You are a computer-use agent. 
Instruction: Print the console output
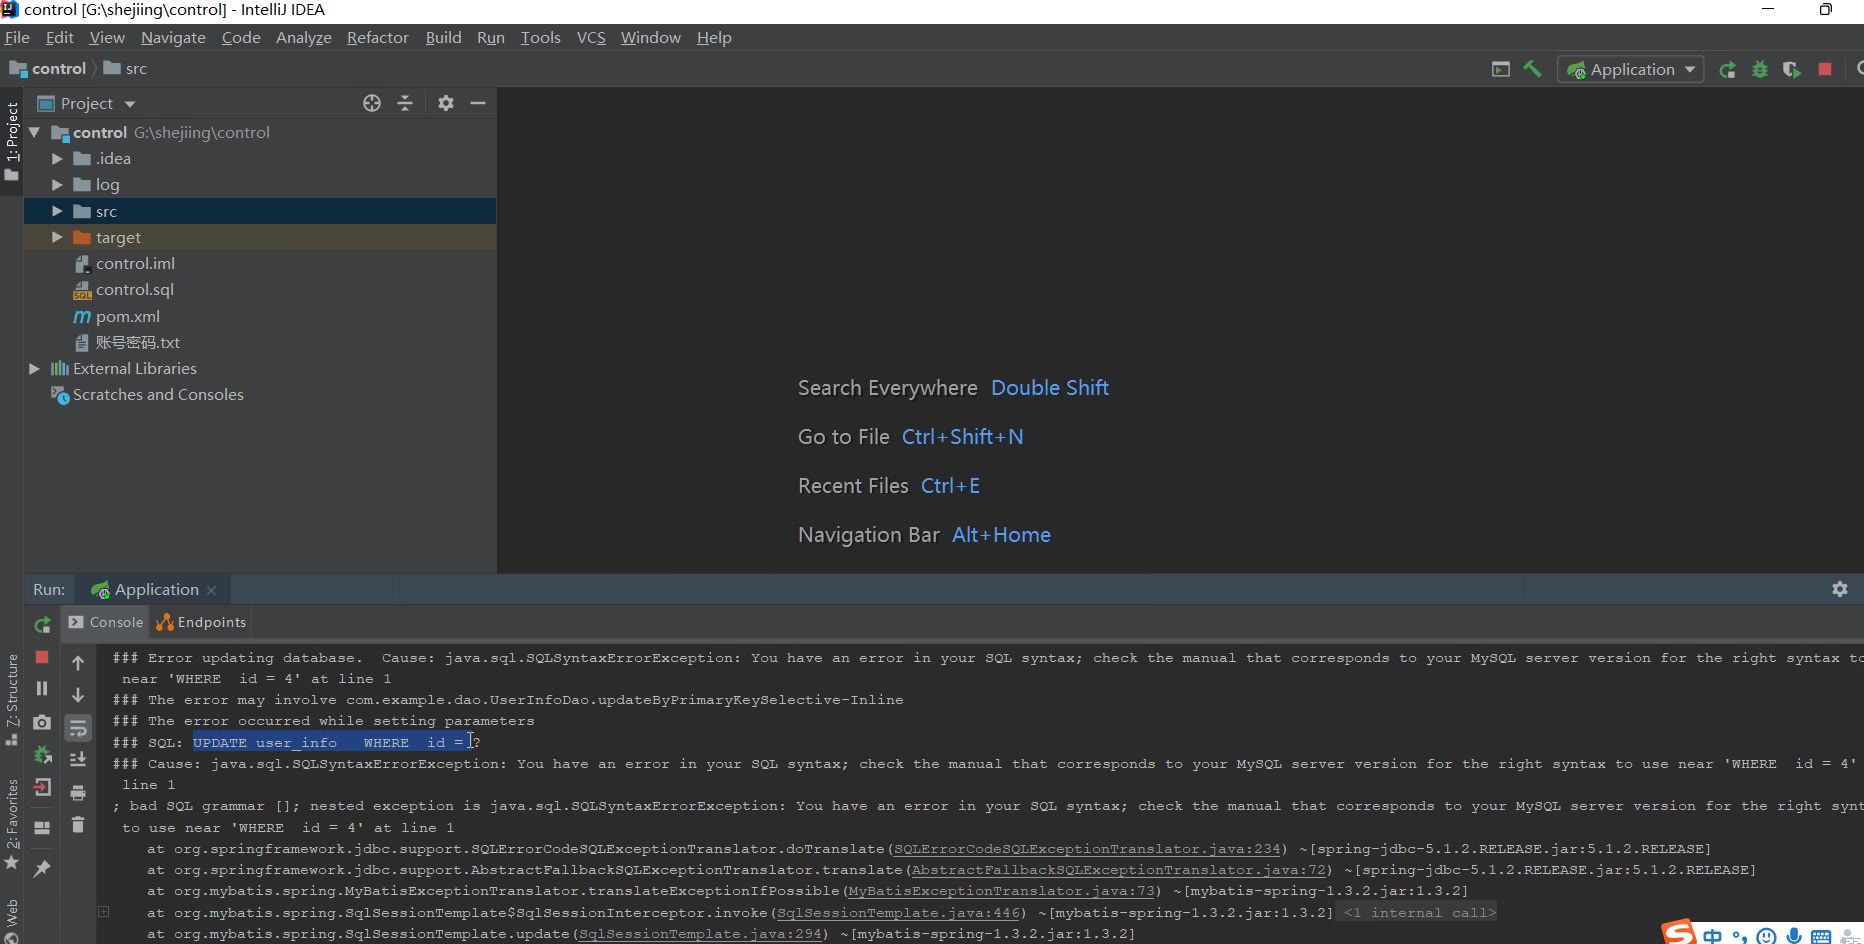(x=78, y=793)
